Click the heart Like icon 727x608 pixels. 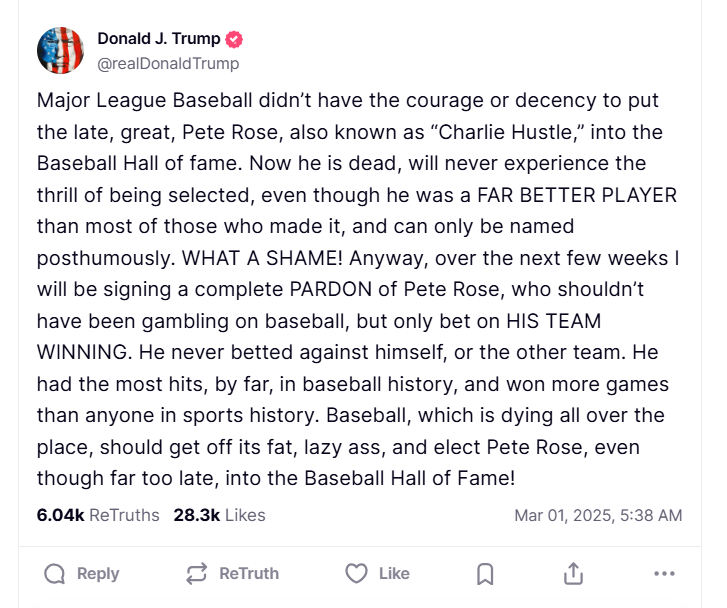(356, 574)
